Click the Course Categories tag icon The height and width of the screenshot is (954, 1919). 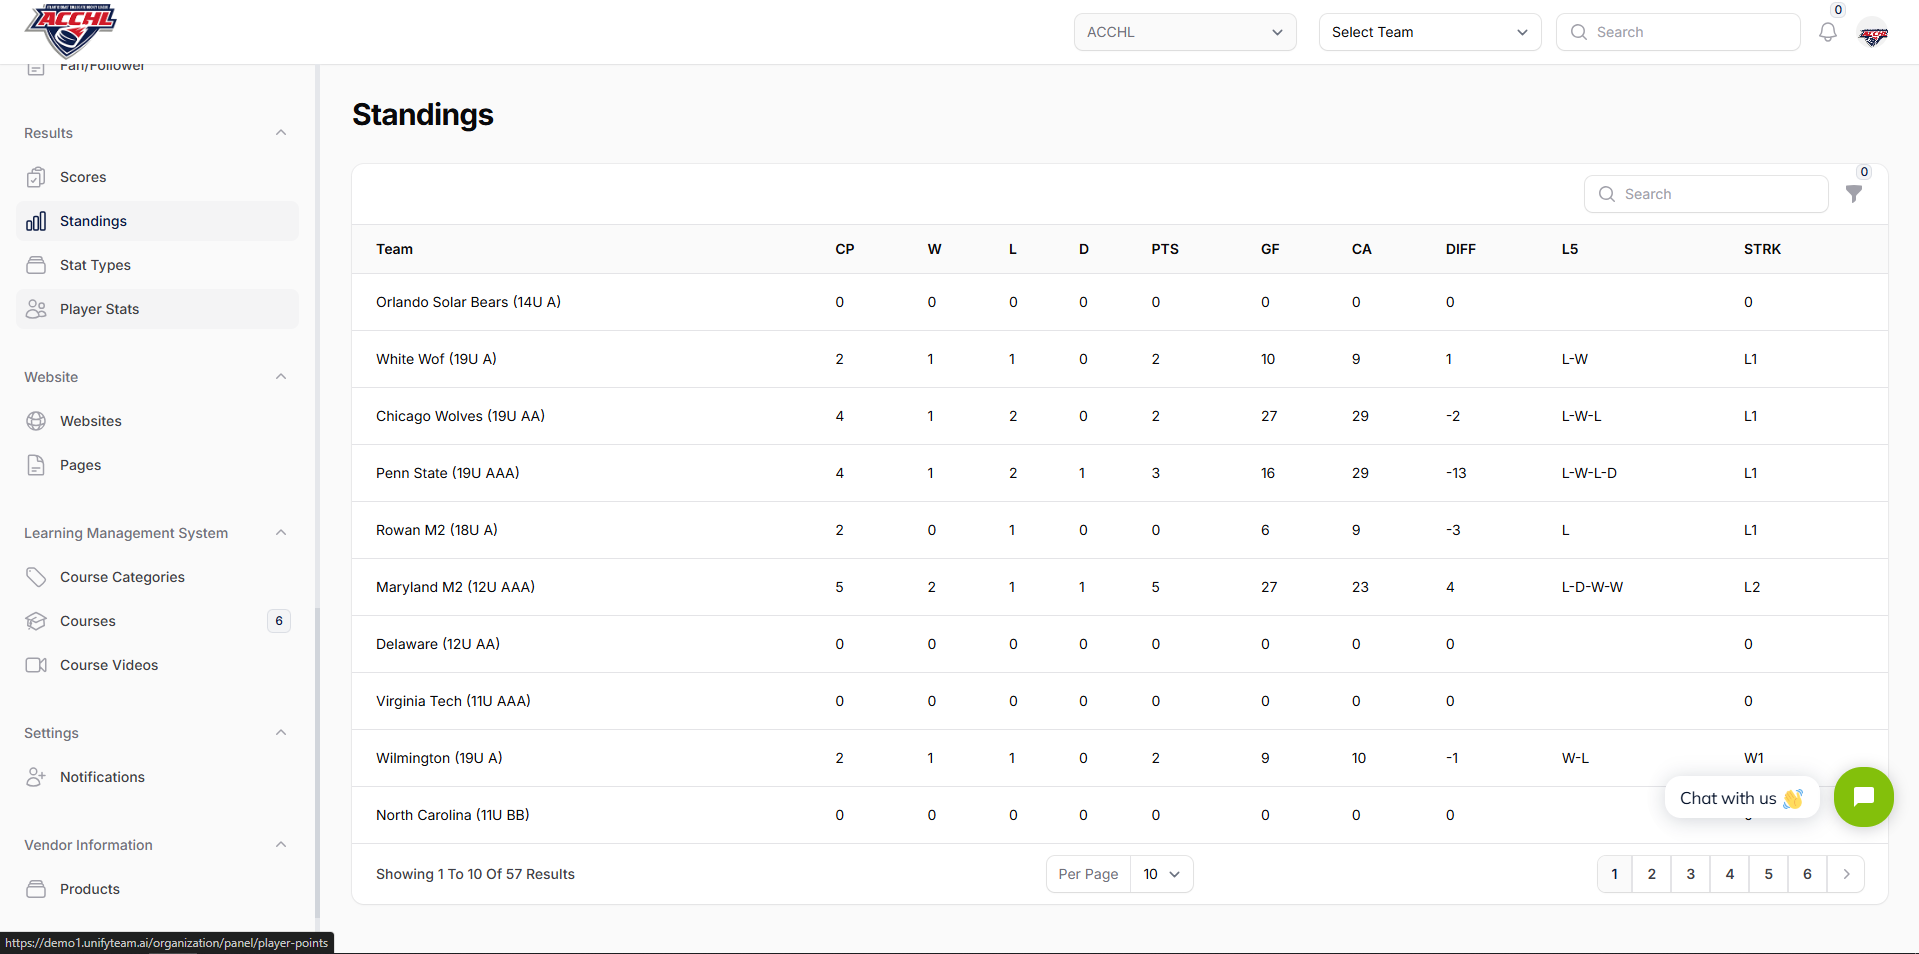(37, 577)
